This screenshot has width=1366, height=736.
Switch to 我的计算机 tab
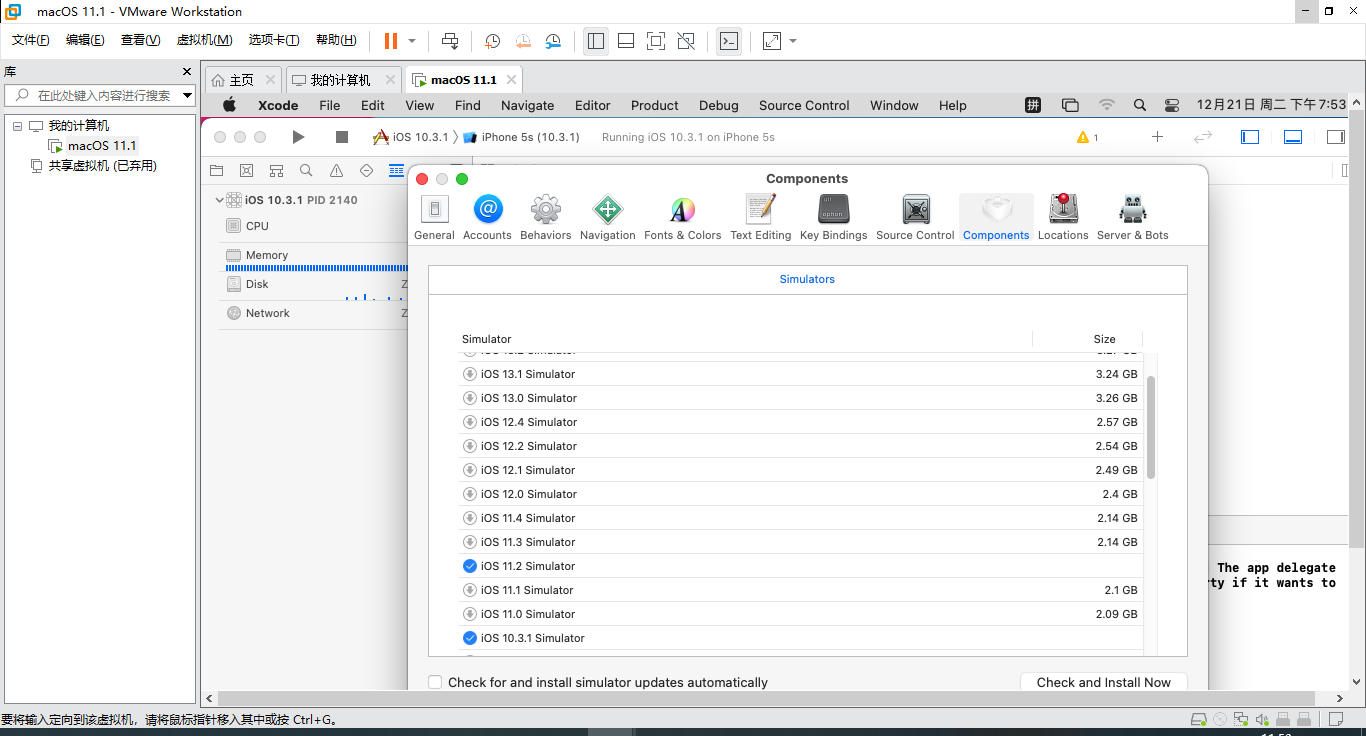(341, 80)
